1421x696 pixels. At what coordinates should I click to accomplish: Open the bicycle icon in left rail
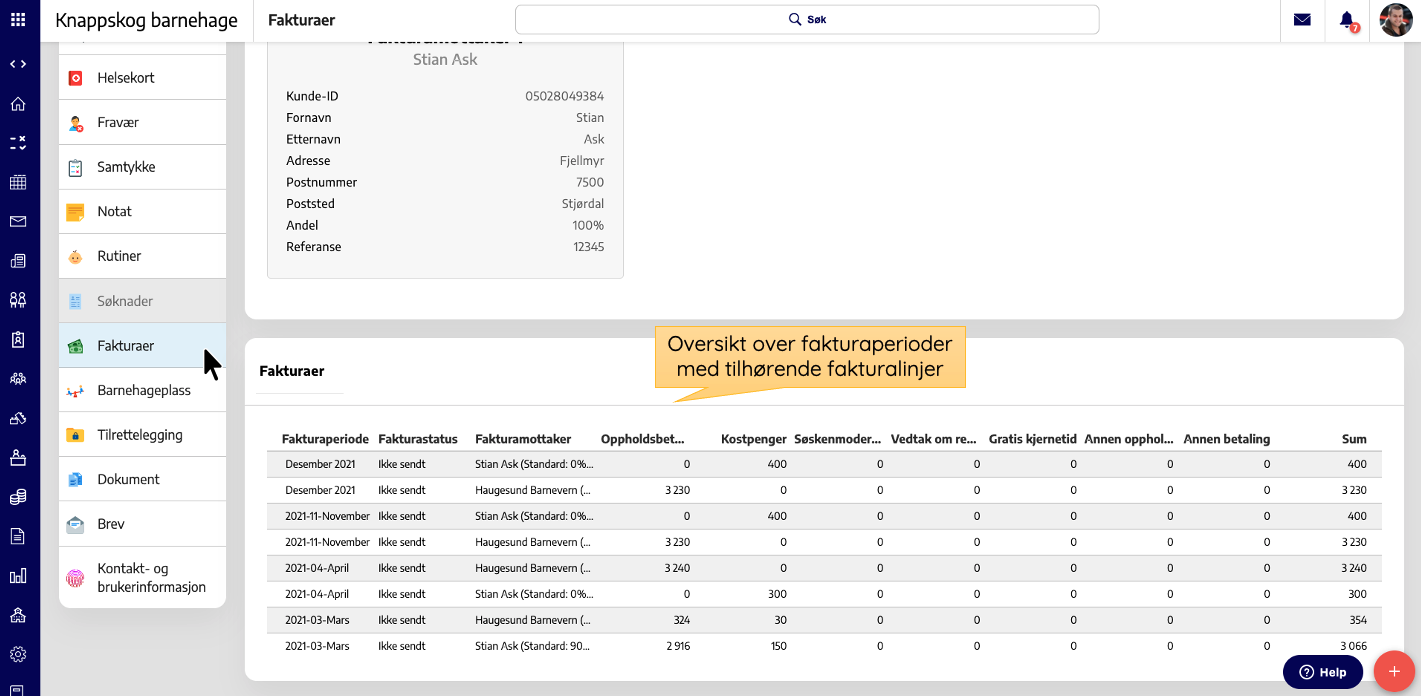[x=18, y=418]
